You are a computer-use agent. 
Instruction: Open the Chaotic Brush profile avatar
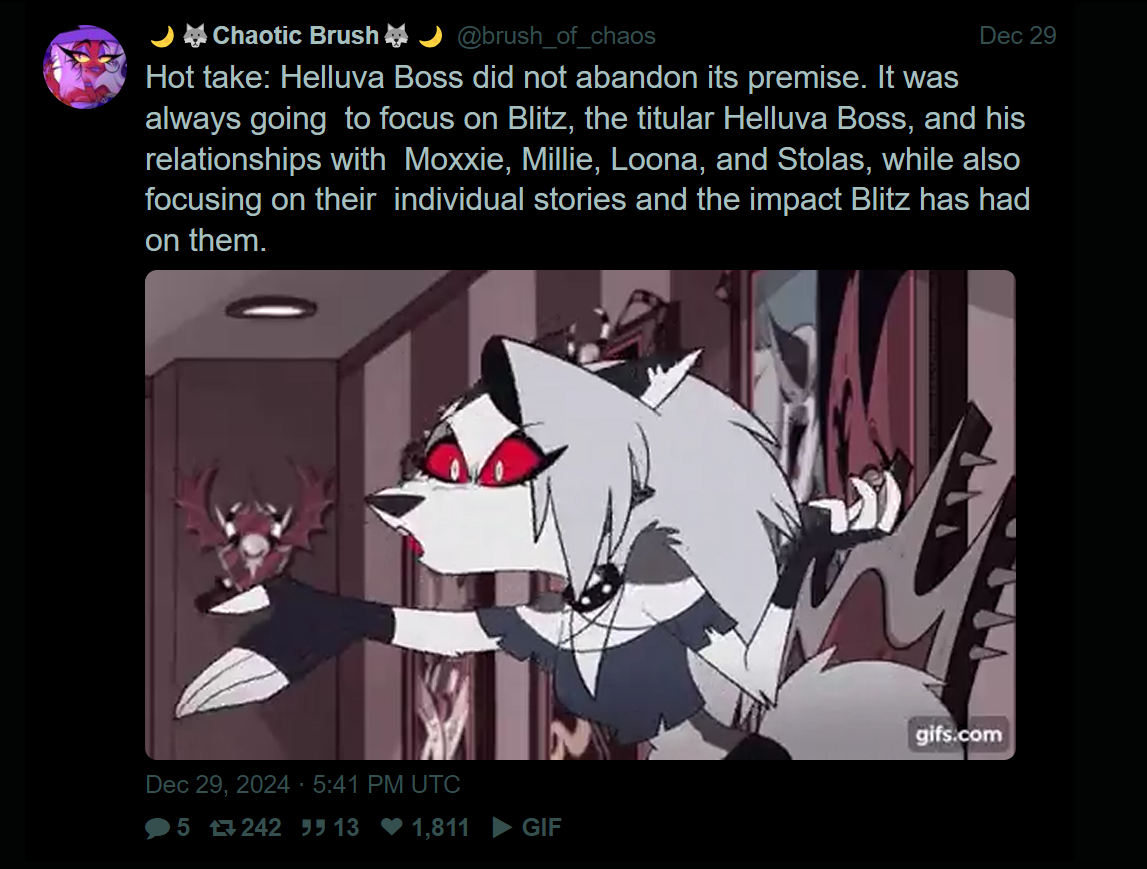85,67
